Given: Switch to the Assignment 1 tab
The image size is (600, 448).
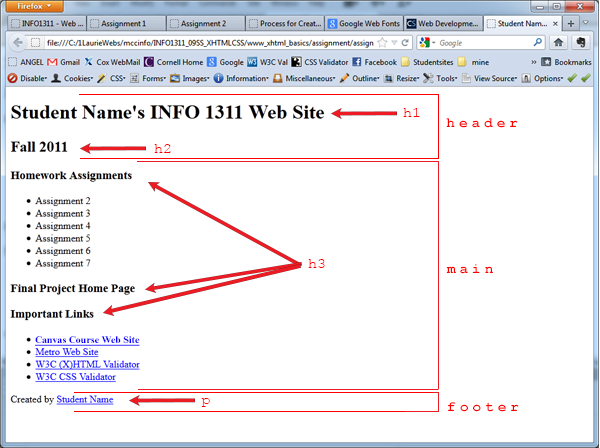Looking at the screenshot, I should click(126, 24).
